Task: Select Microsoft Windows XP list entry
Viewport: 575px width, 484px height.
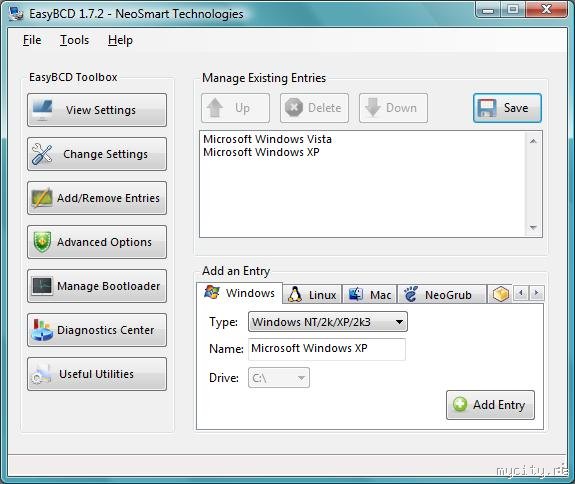Action: pyautogui.click(x=261, y=152)
